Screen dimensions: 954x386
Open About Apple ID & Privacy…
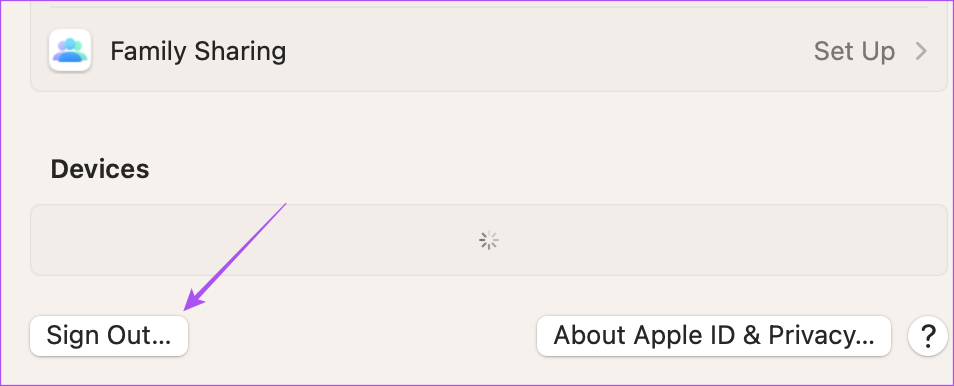[714, 335]
